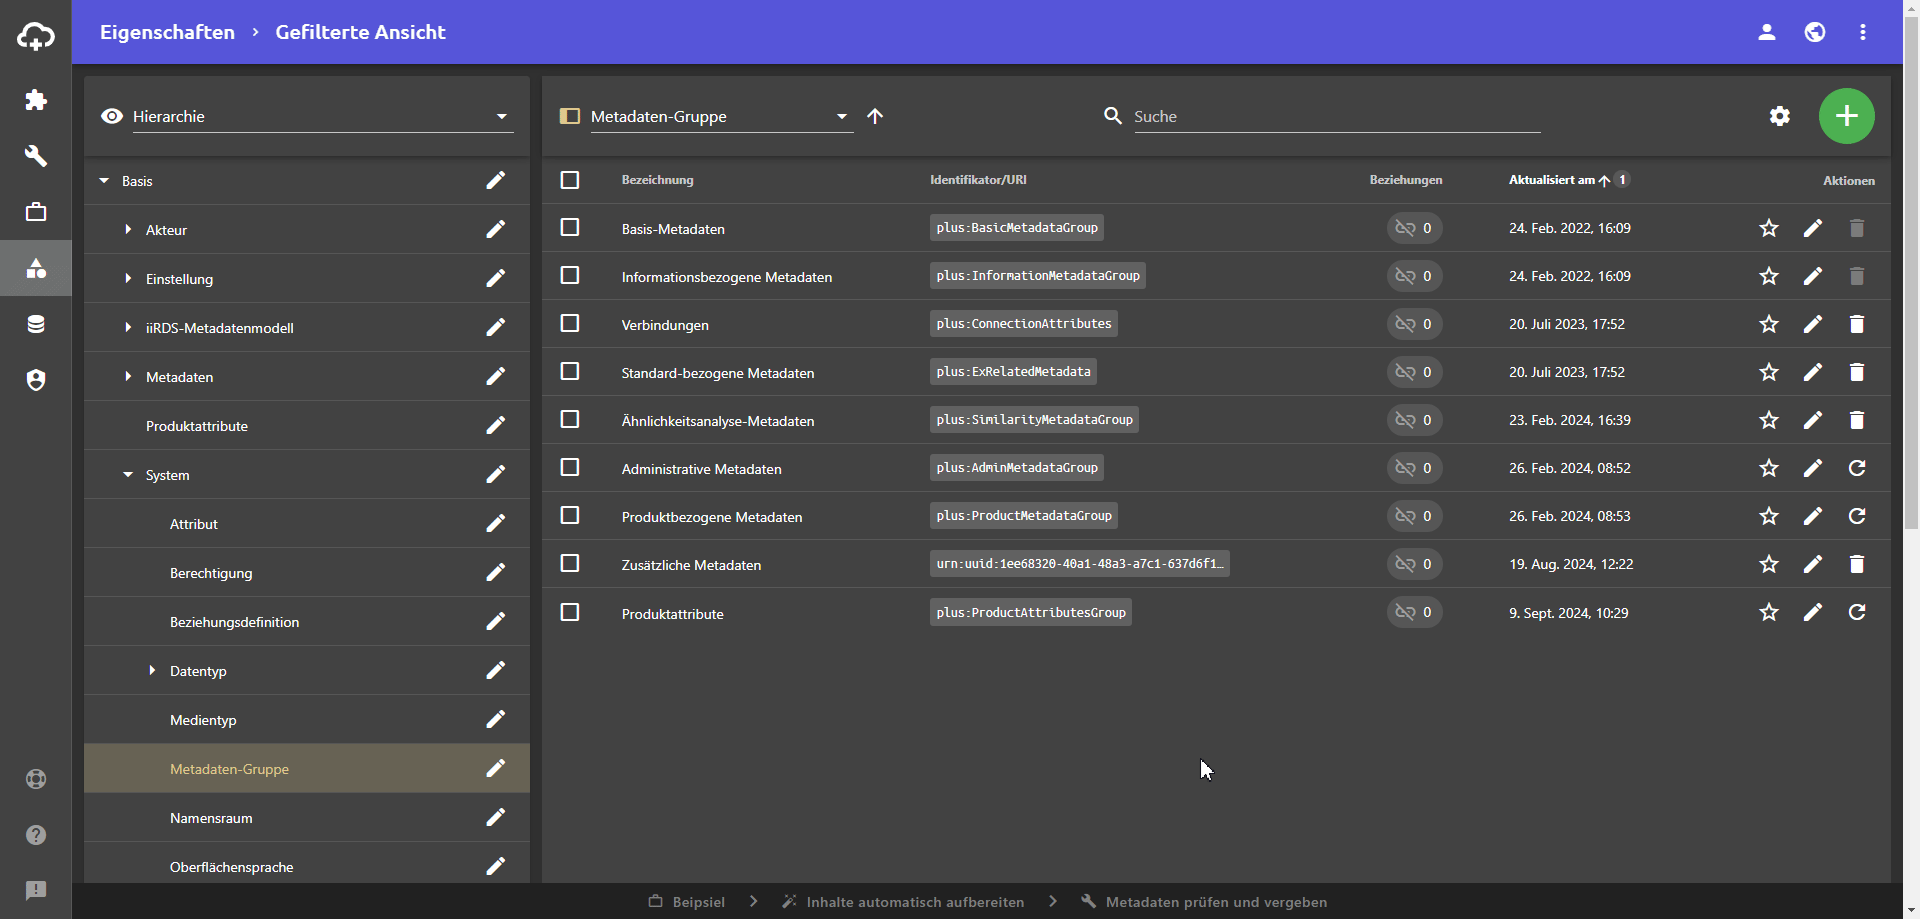Delete the Zusätzliche Metadaten row

pyautogui.click(x=1857, y=564)
